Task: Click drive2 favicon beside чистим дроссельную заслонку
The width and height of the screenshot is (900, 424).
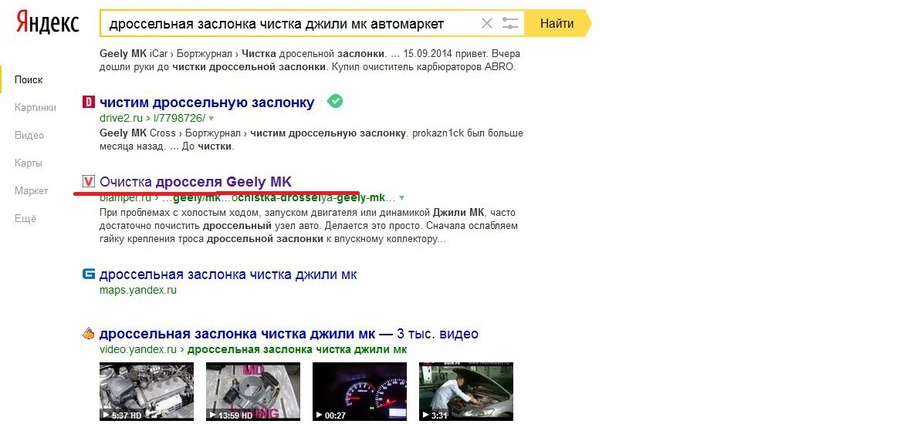Action: tap(88, 102)
